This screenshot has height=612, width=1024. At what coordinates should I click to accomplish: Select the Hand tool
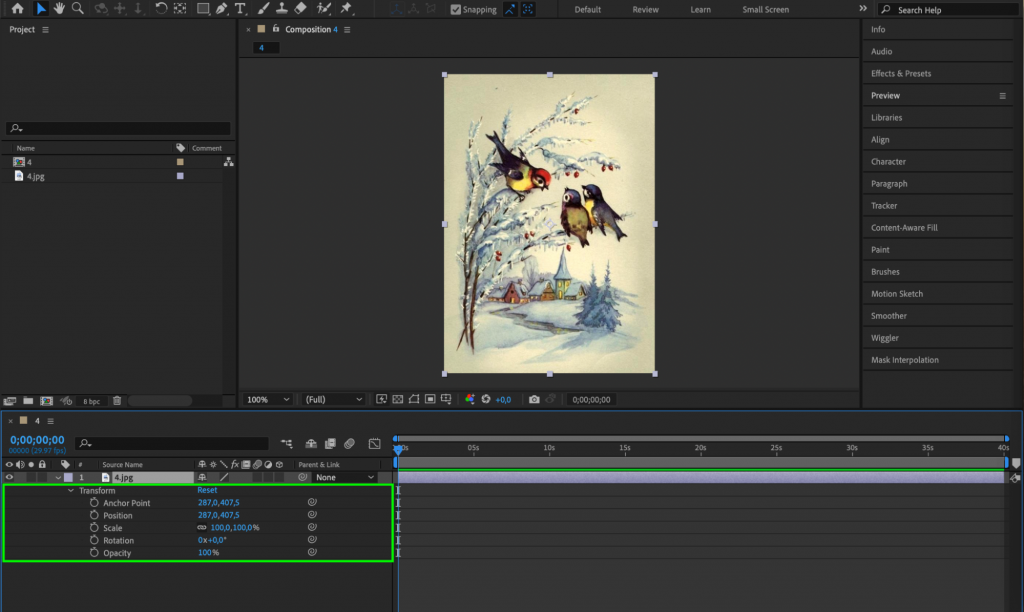click(x=59, y=9)
